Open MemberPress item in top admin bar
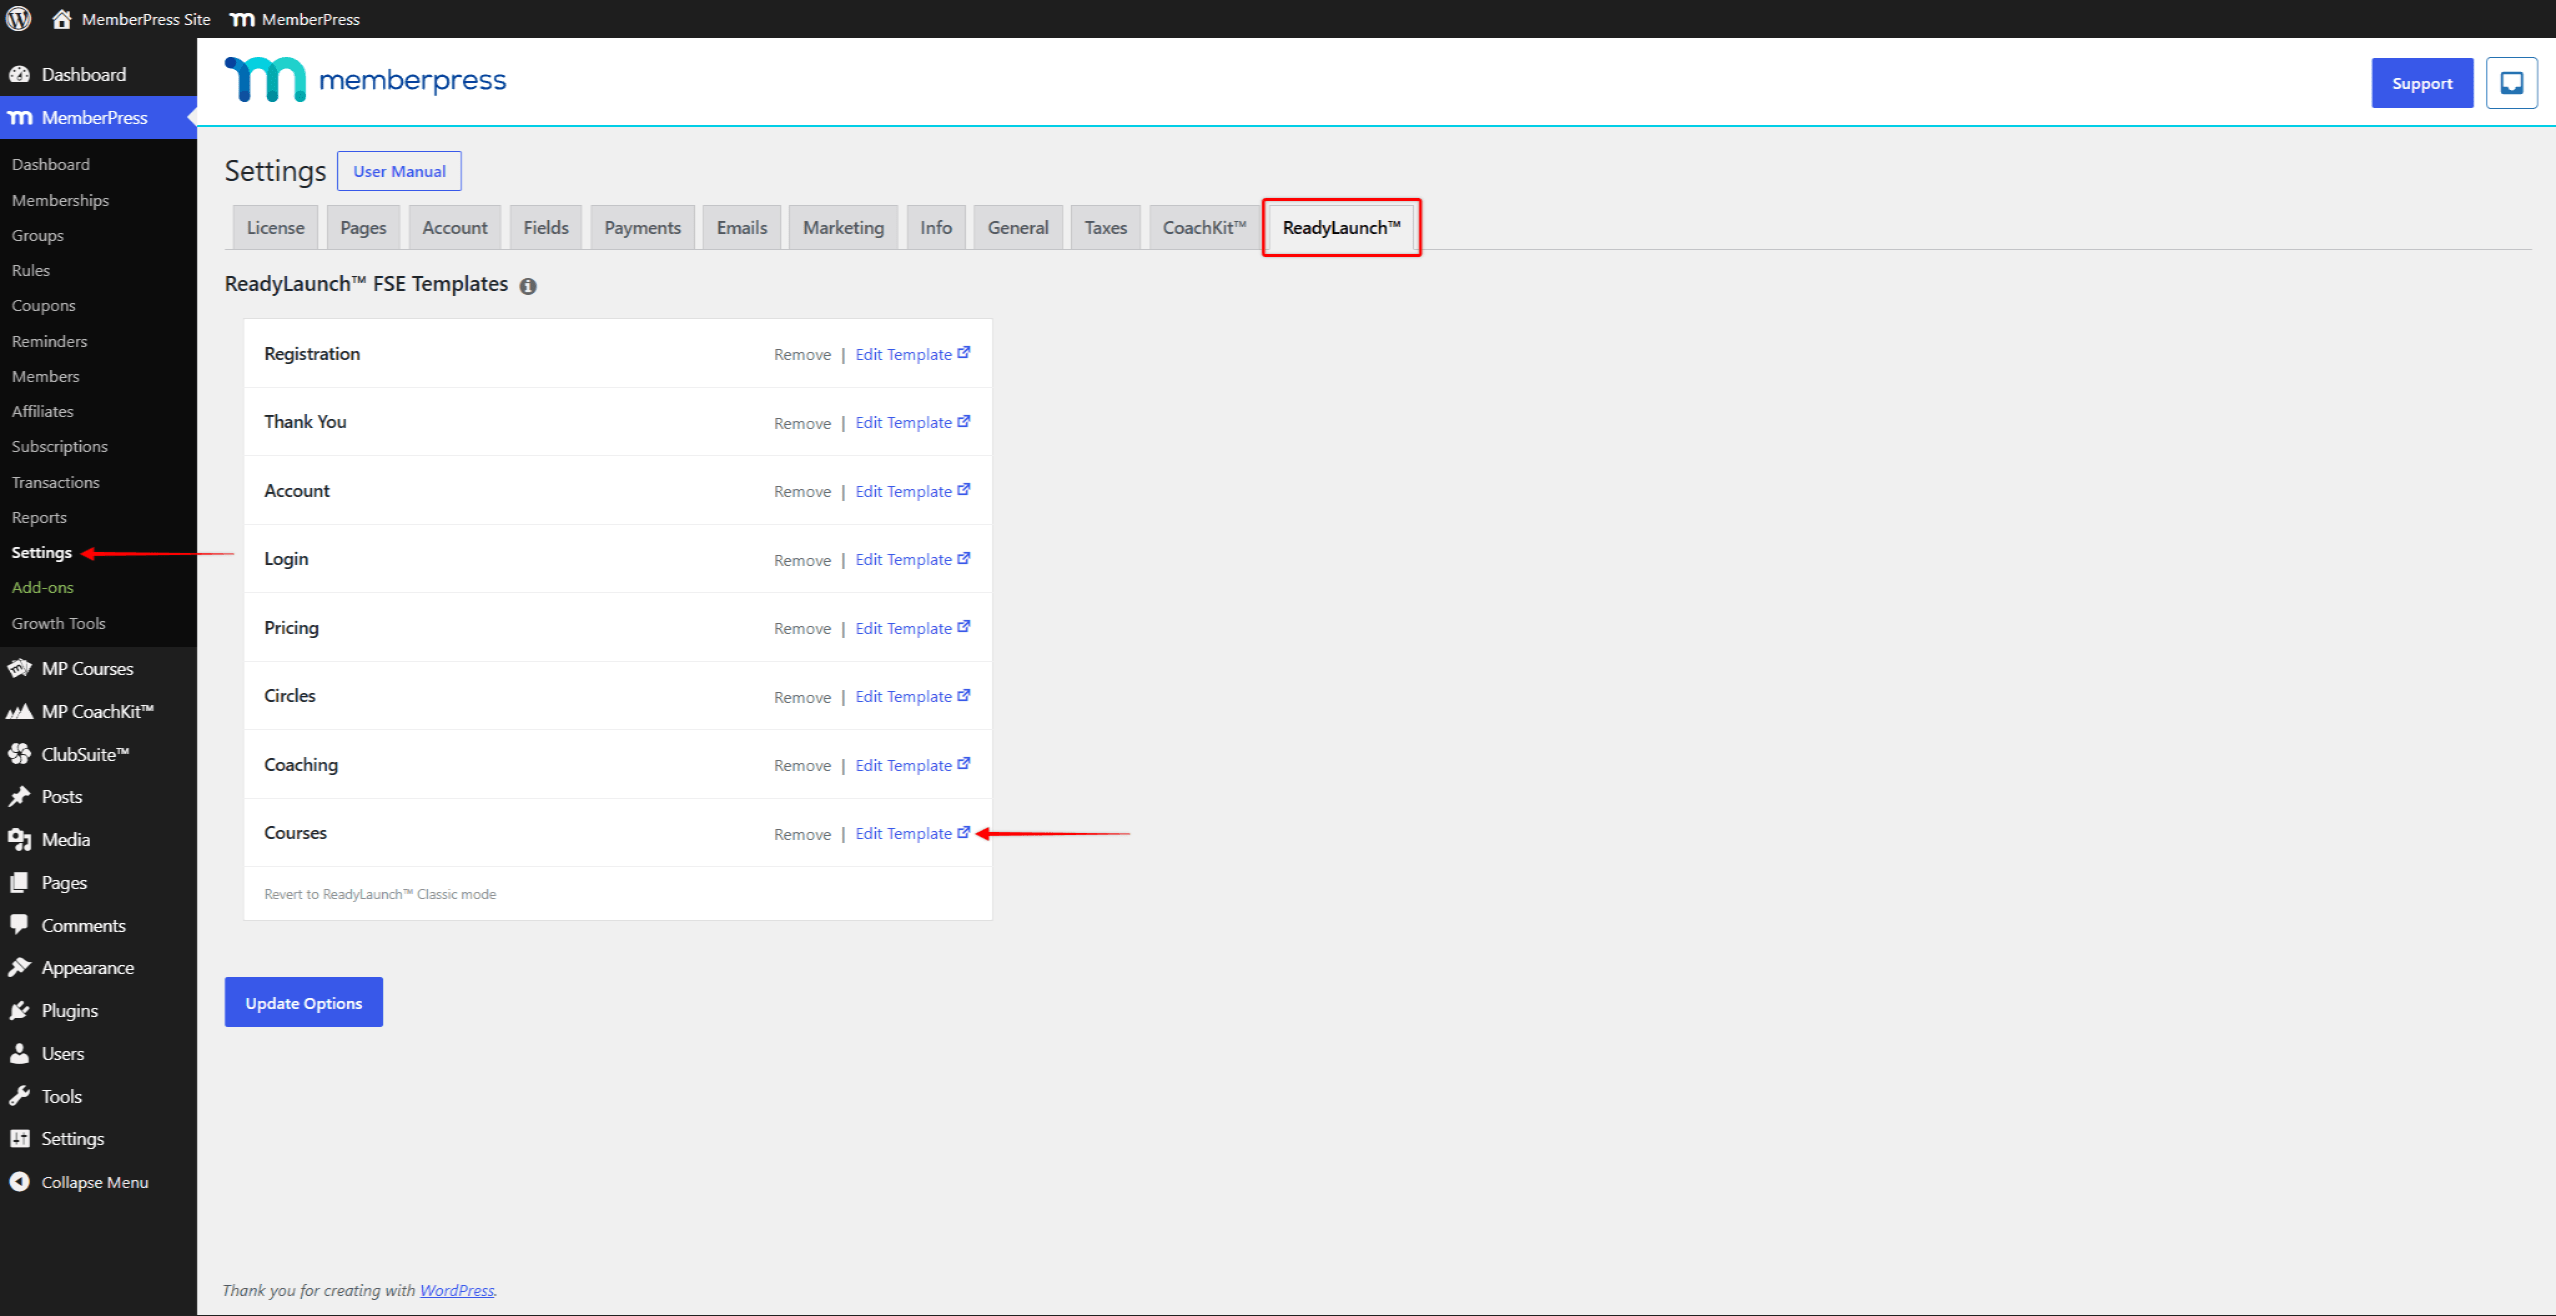This screenshot has height=1316, width=2556. point(295,19)
